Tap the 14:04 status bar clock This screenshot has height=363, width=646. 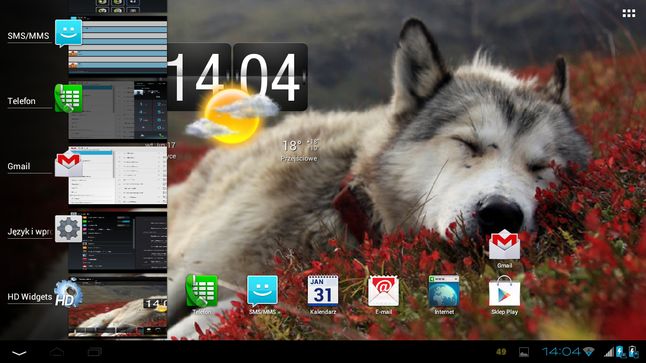(561, 351)
